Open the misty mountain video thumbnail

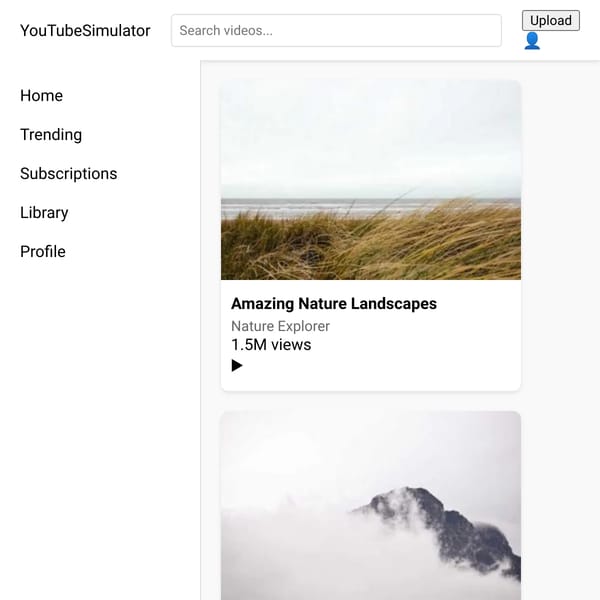371,505
